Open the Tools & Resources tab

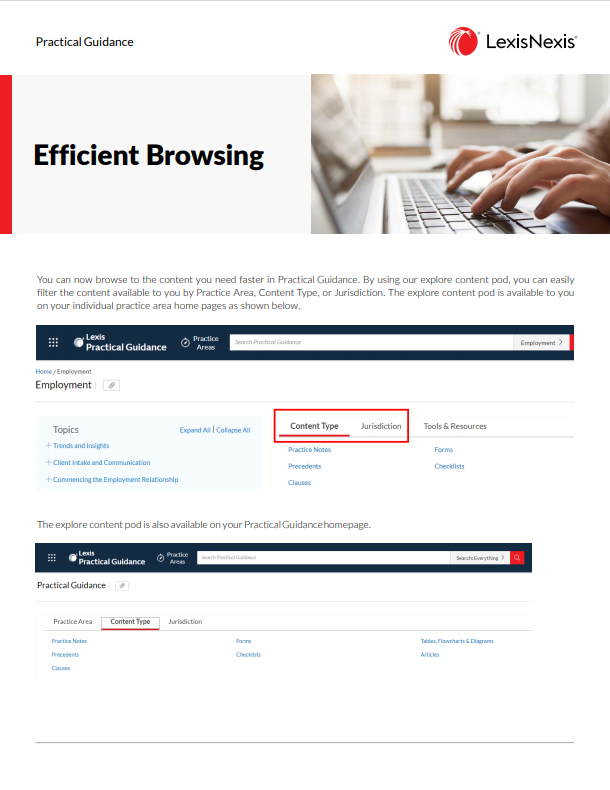[455, 426]
